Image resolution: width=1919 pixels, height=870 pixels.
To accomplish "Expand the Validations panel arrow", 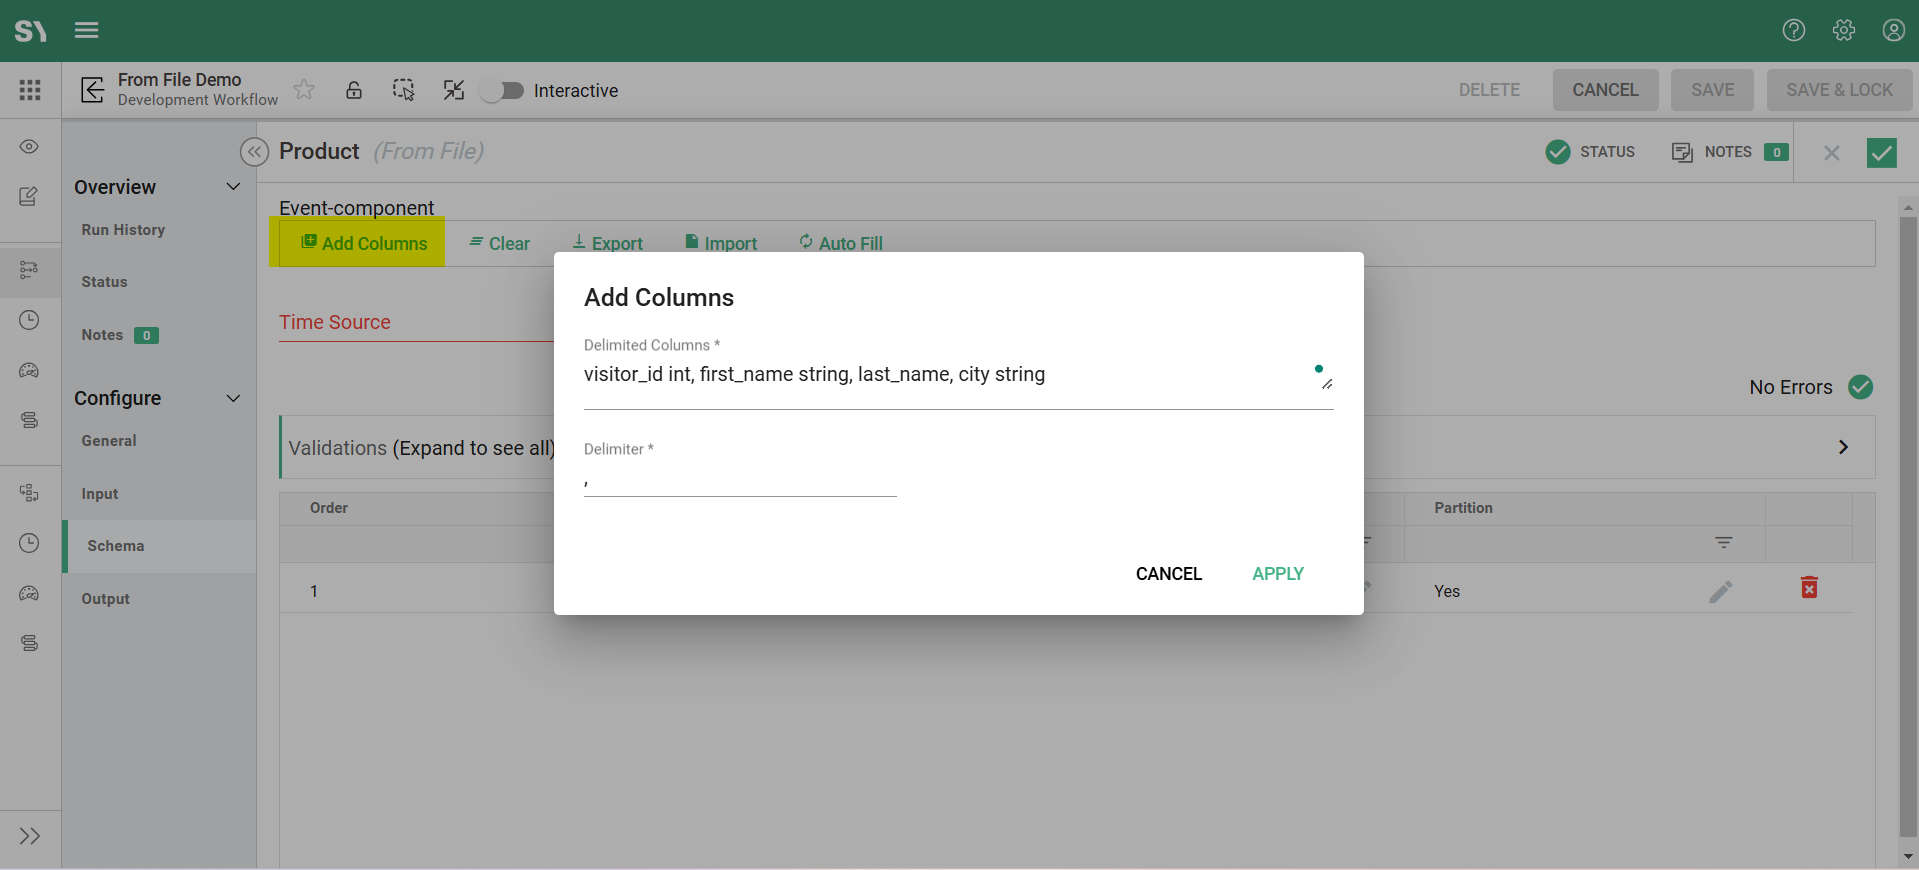I will 1842,447.
